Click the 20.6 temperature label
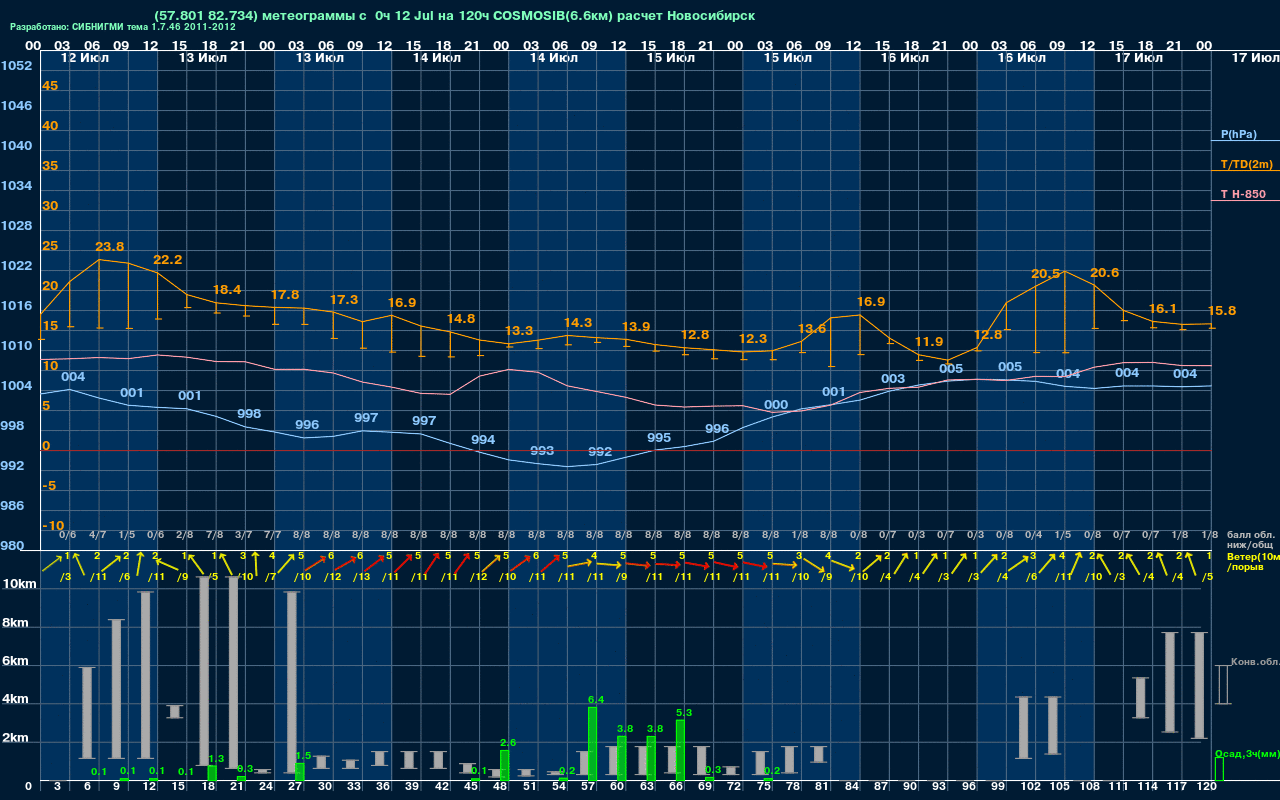 click(1104, 272)
